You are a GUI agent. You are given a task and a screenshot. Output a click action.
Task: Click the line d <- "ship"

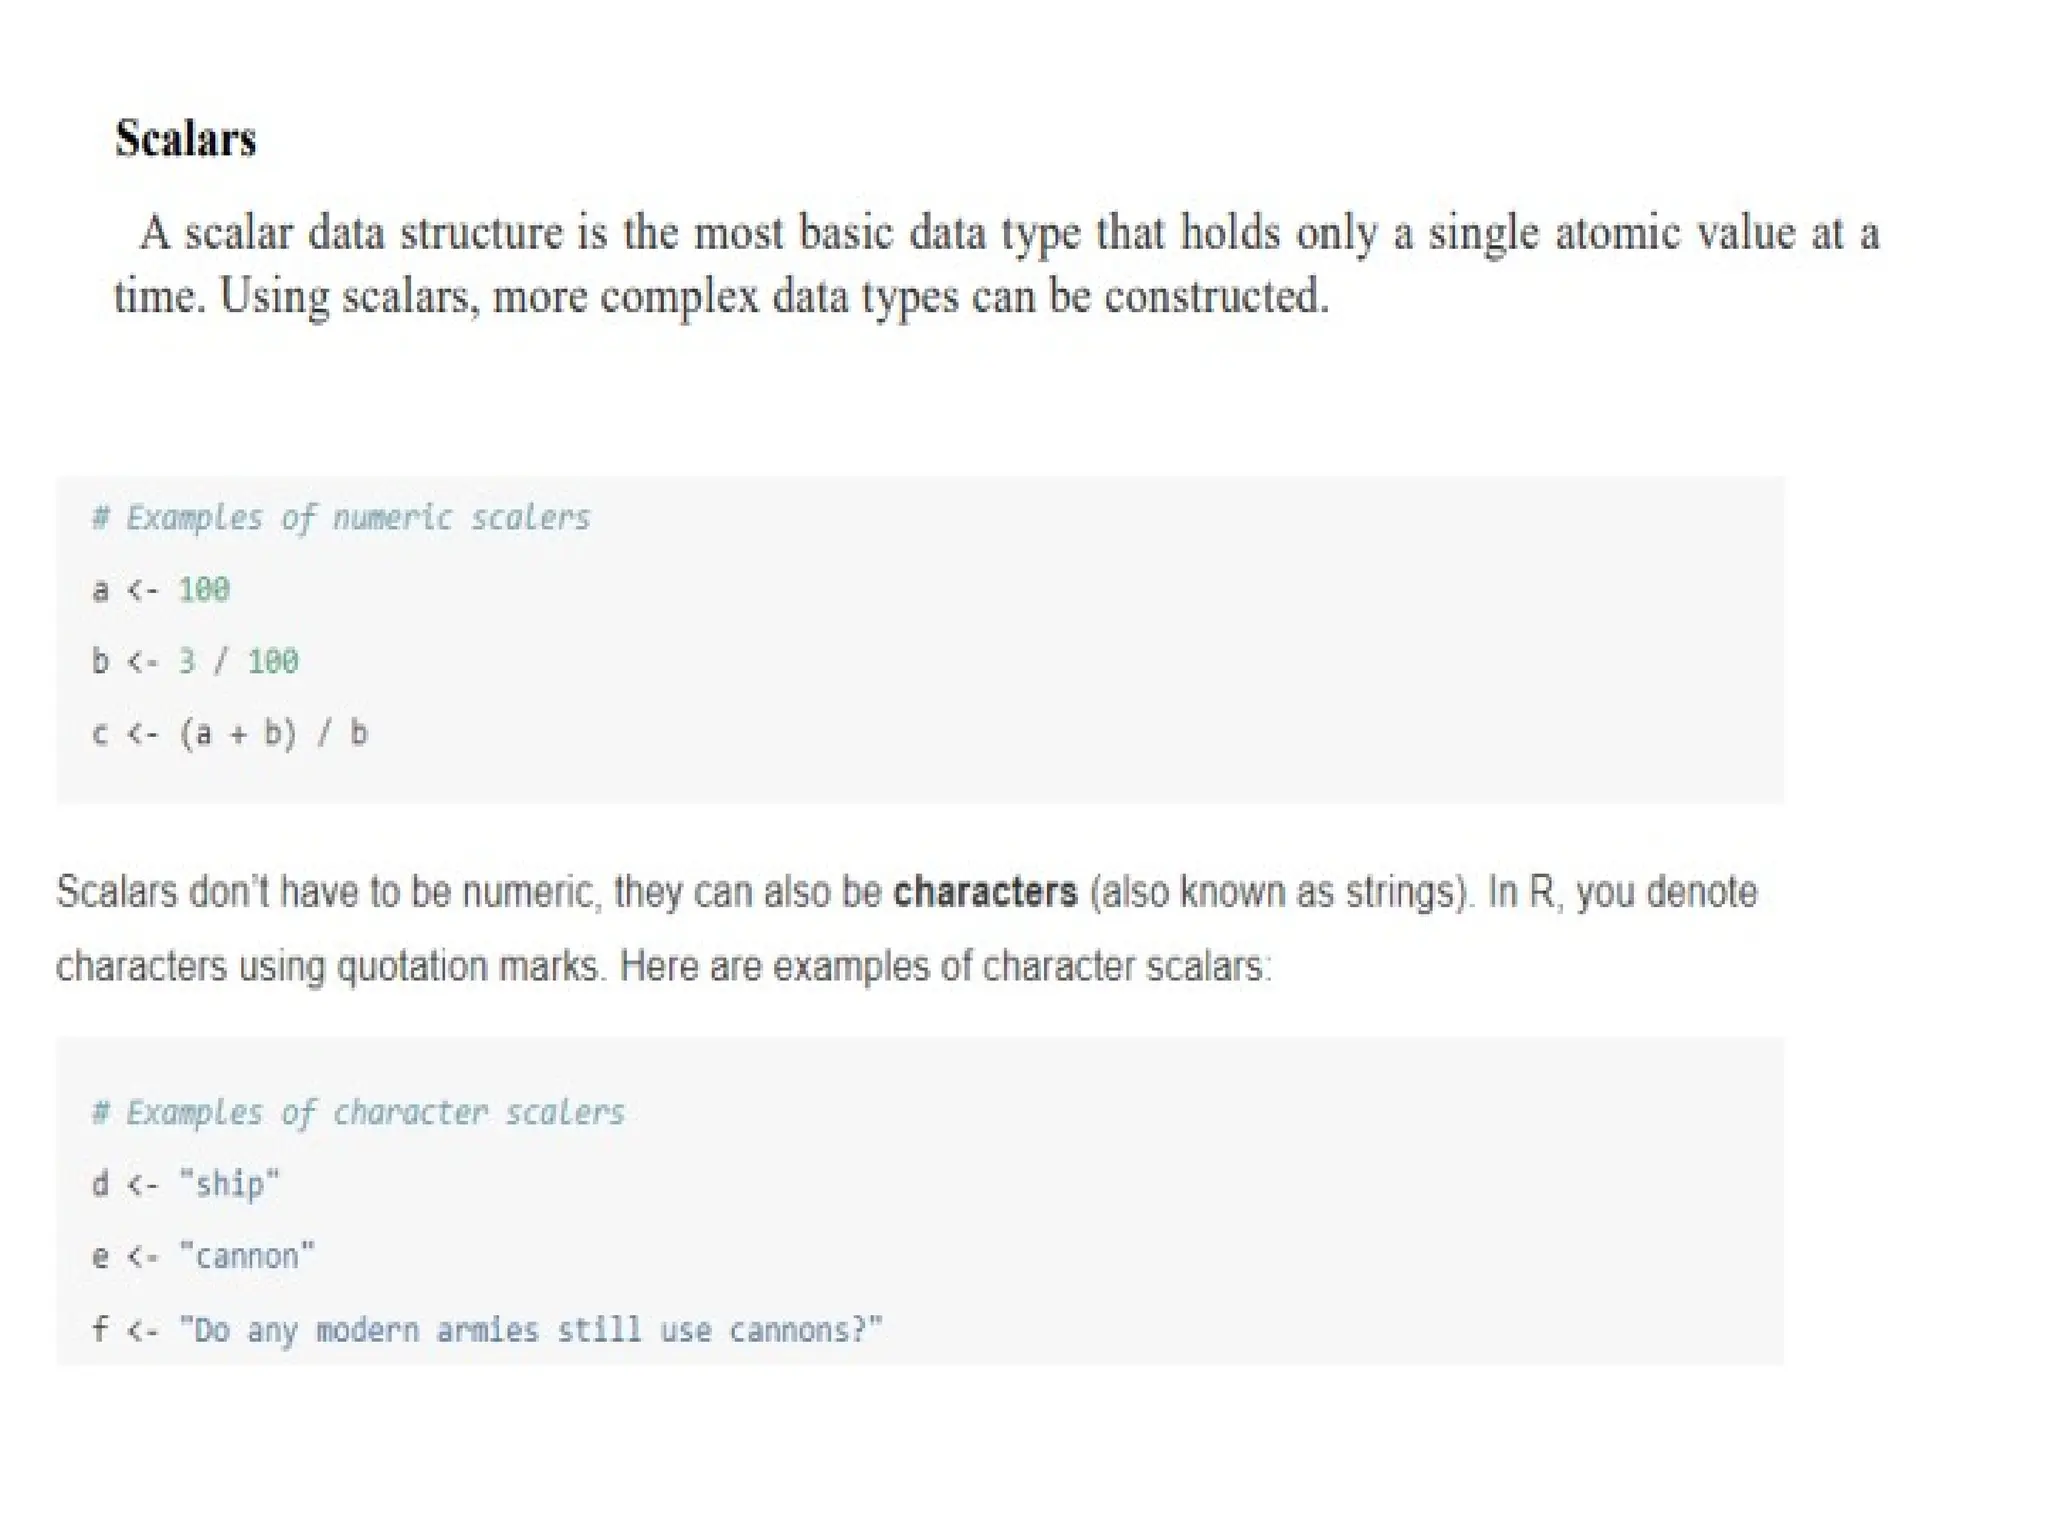186,1185
